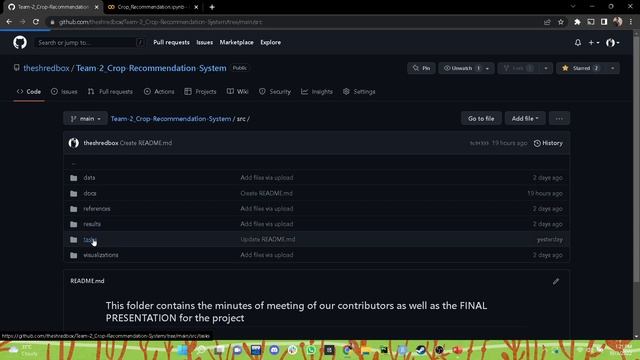Open the docs folder
Viewport: 640px width, 360px height.
click(x=90, y=193)
